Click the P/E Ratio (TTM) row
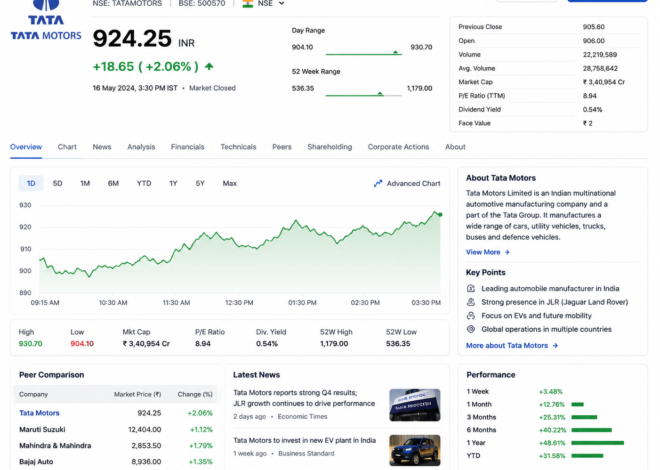Viewport: 660px width, 470px height. click(548, 96)
